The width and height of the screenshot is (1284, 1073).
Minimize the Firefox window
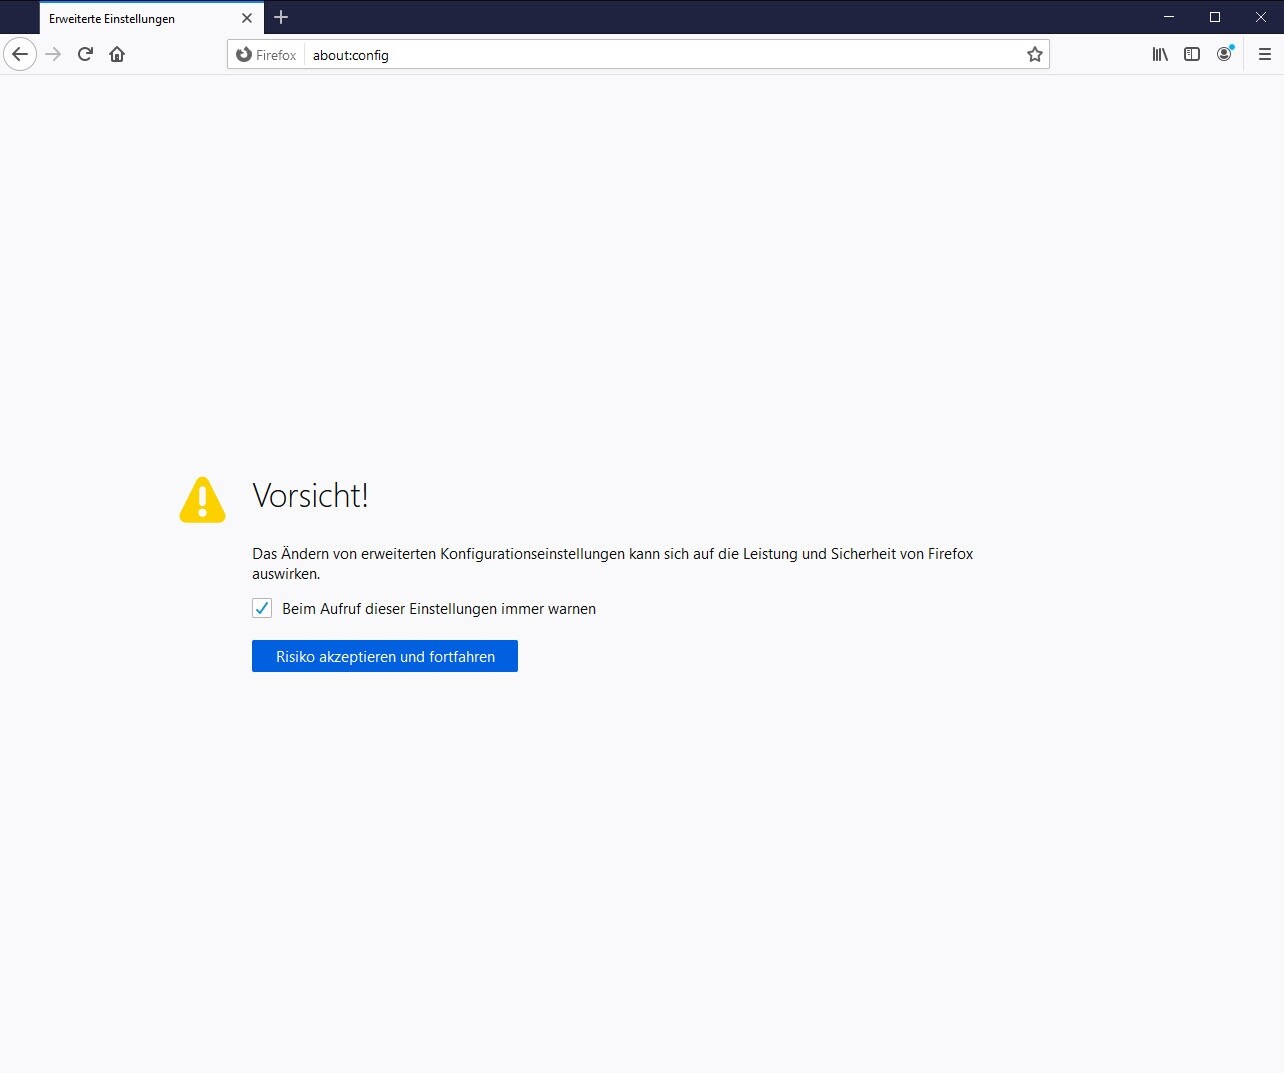(x=1169, y=17)
